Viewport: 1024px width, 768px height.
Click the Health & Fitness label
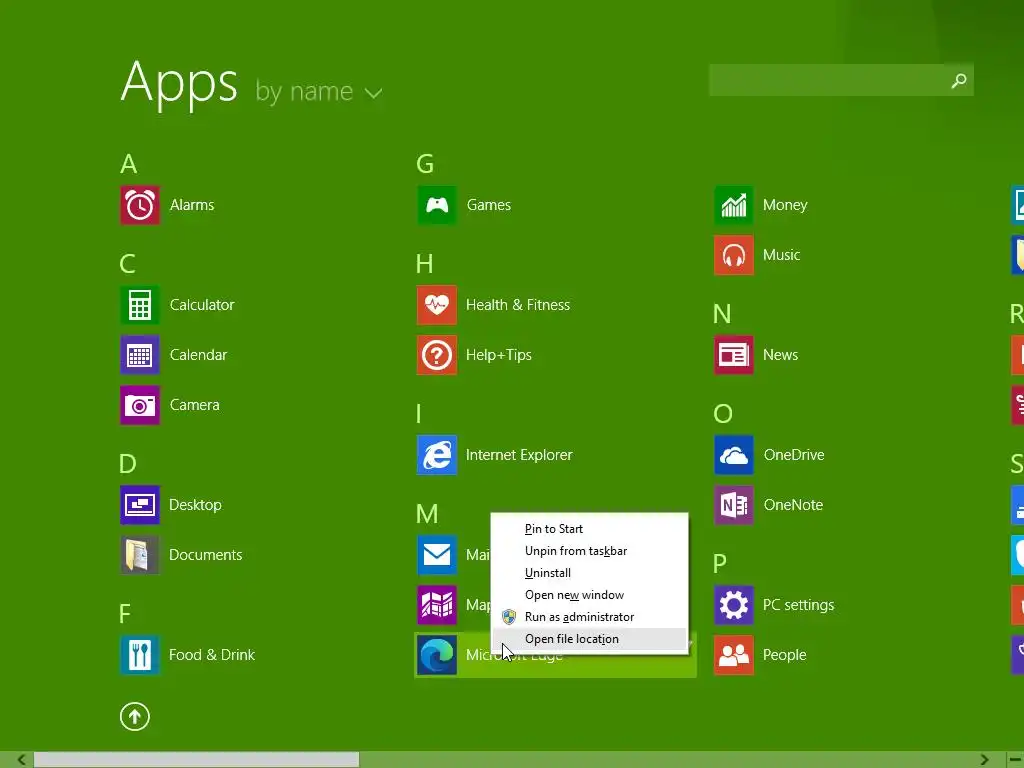(518, 305)
